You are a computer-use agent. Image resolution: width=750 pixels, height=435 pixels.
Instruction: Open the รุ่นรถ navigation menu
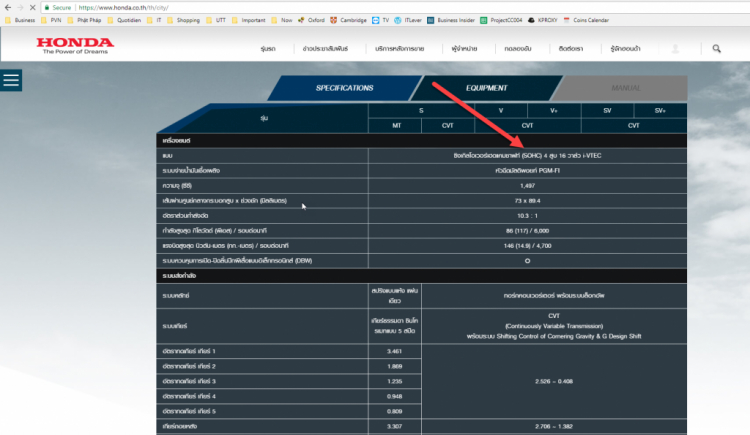268,49
